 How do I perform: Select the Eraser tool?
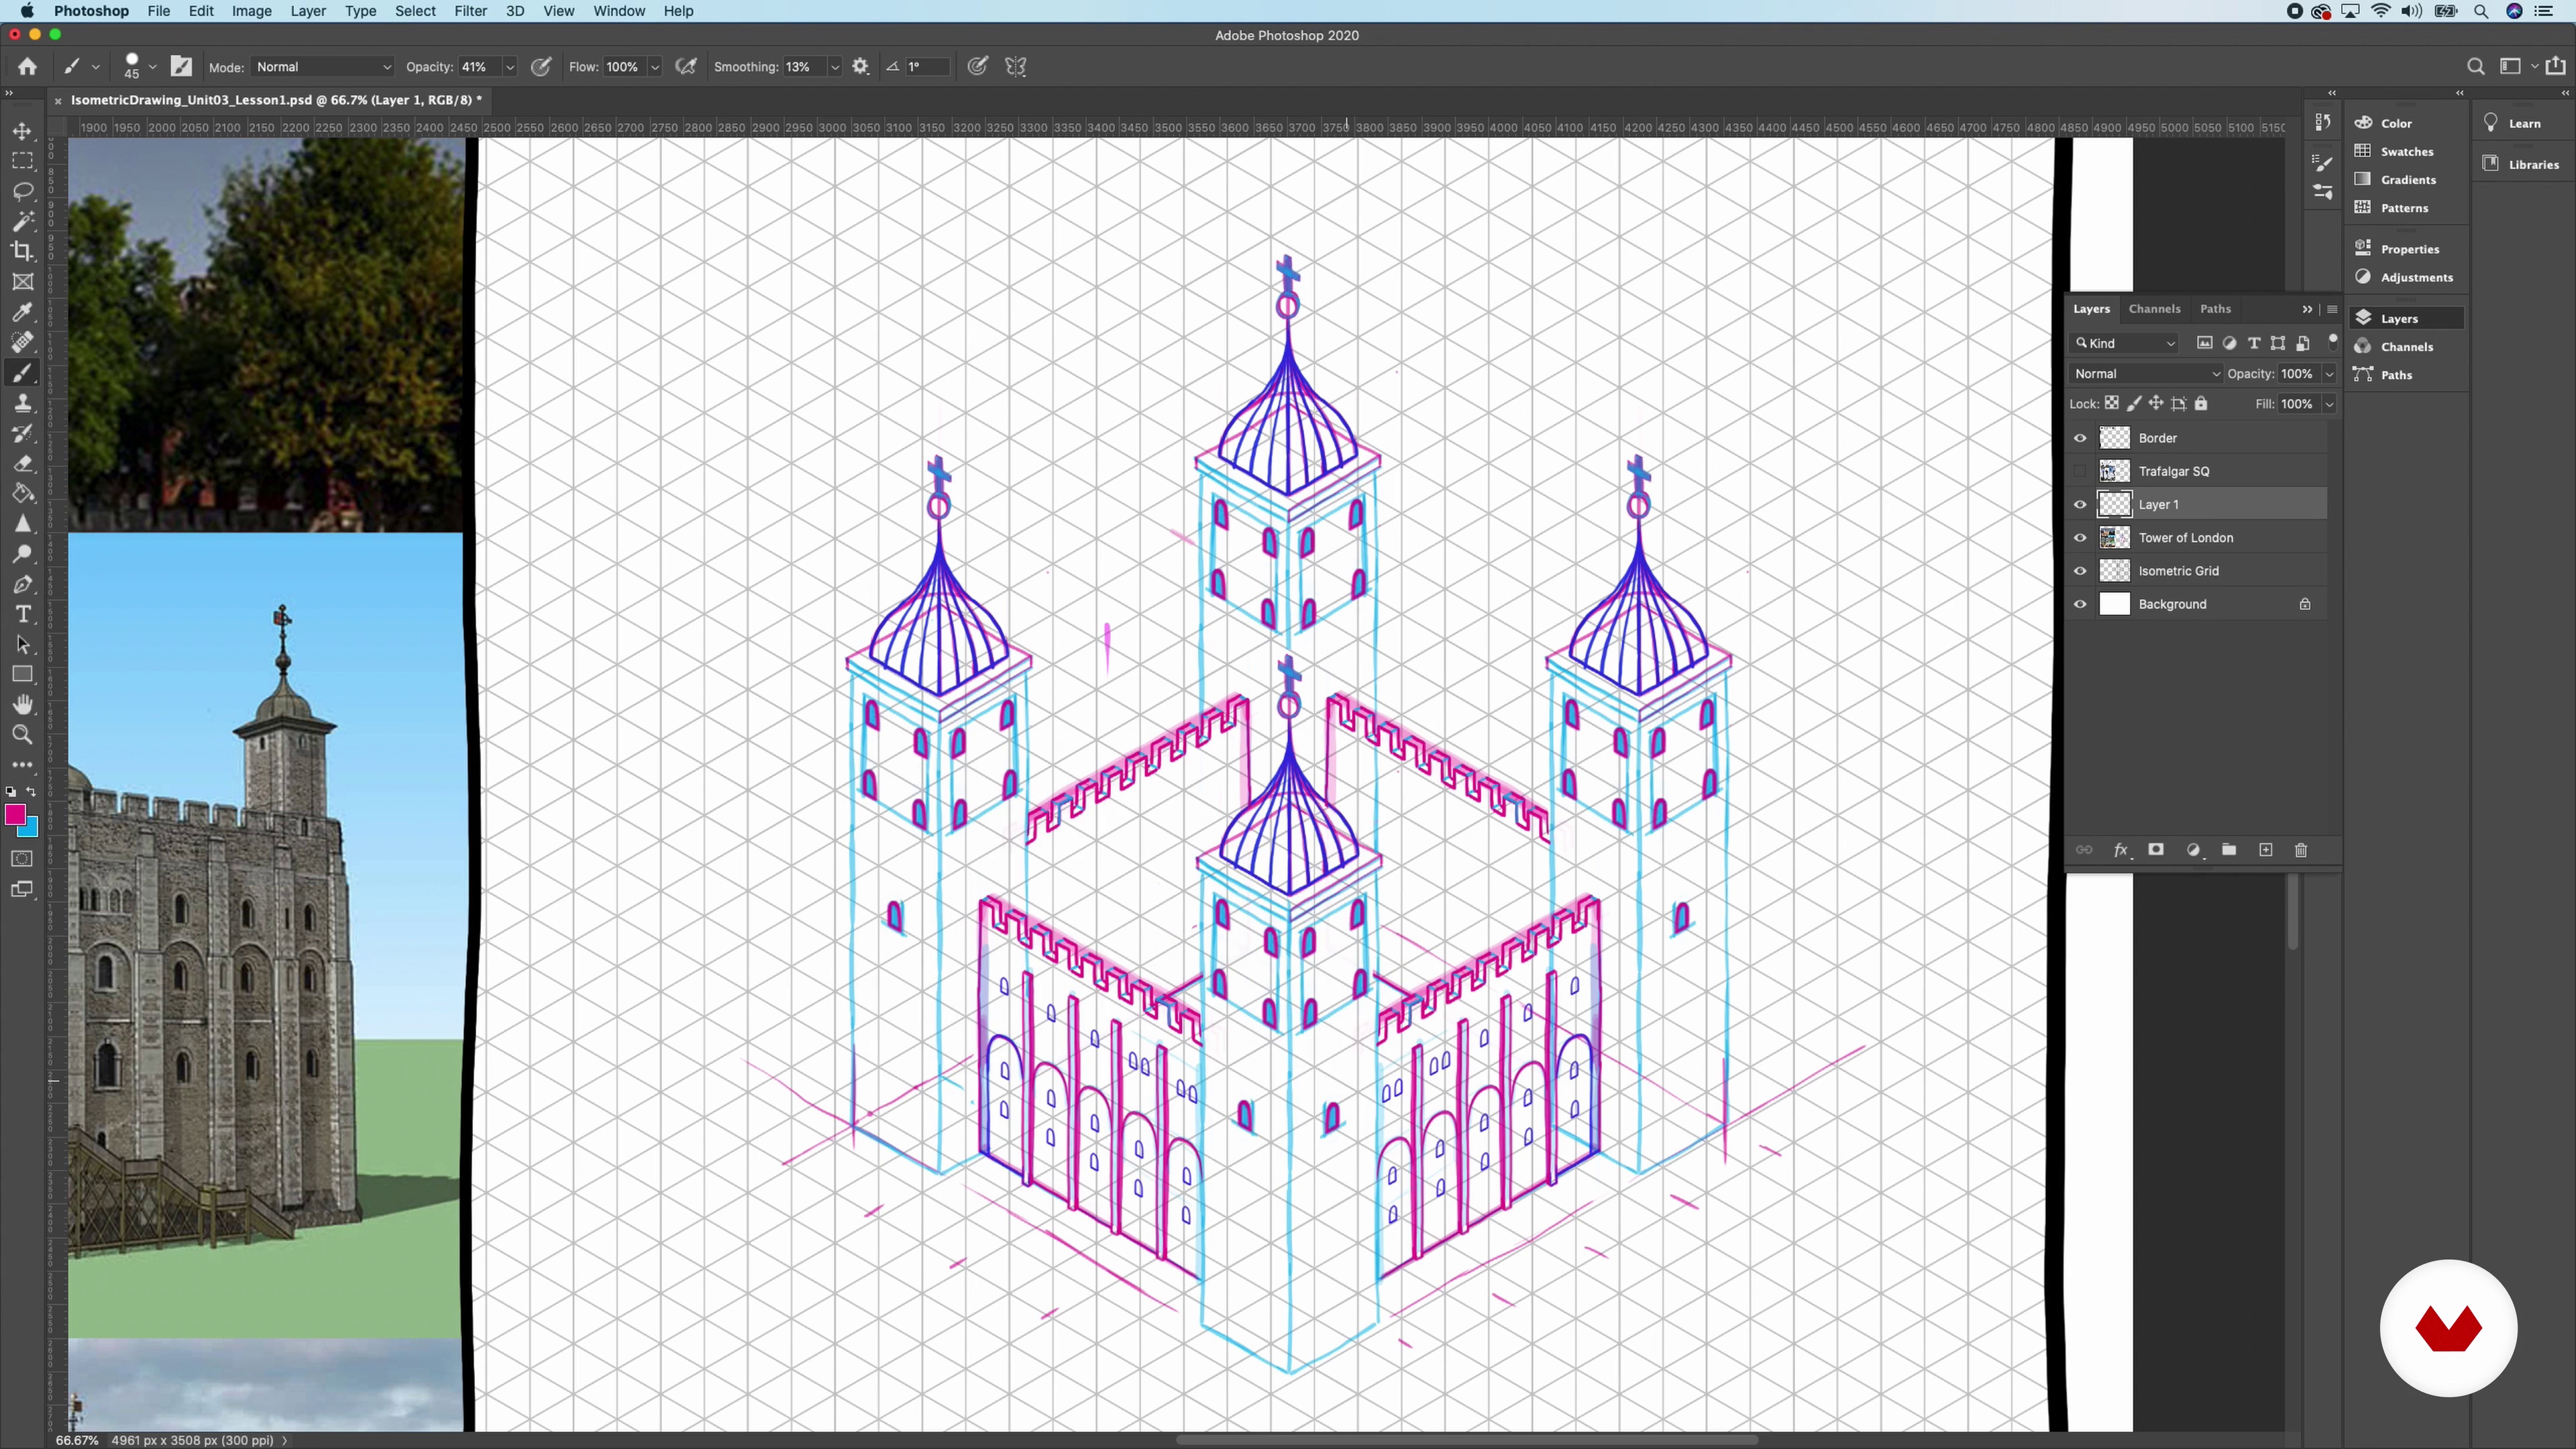coord(22,464)
